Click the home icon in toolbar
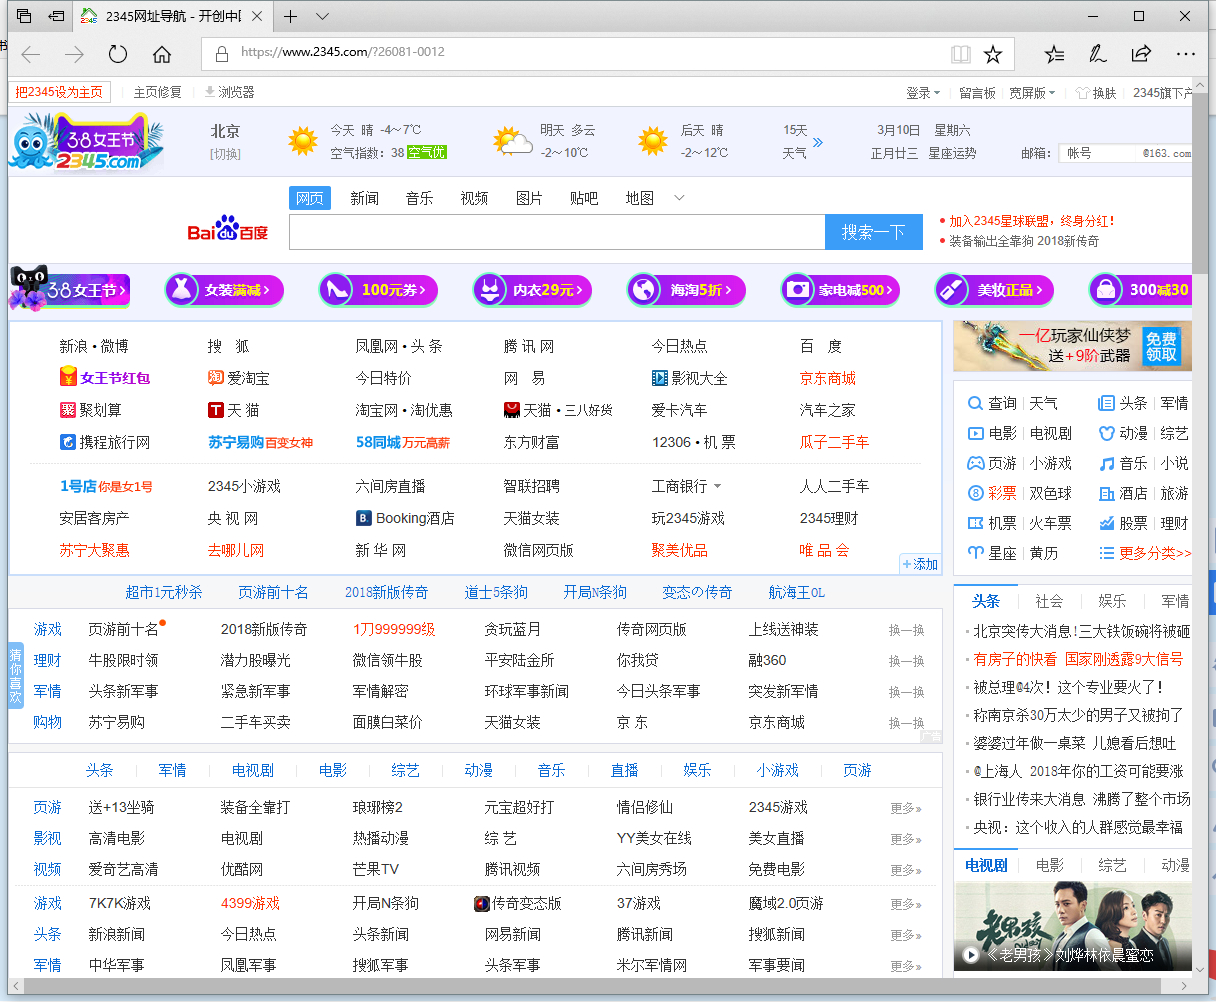 pos(162,54)
